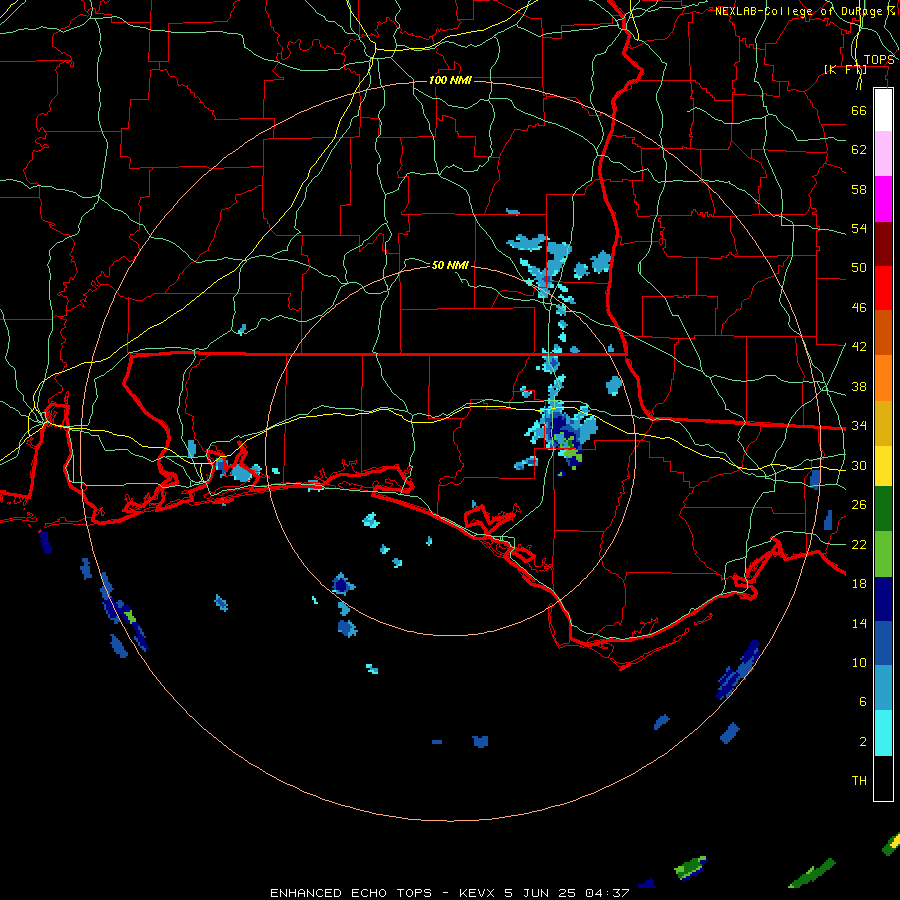Click the legend value 34
The width and height of the screenshot is (900, 900).
pyautogui.click(x=859, y=426)
